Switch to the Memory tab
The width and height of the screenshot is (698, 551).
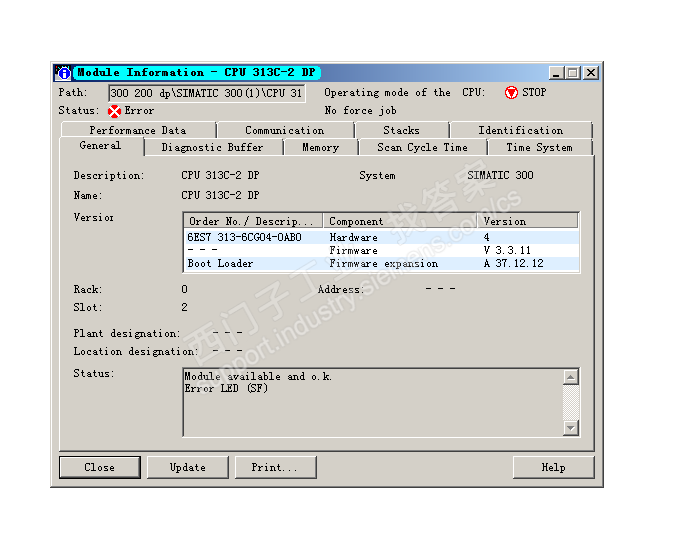coord(321,147)
